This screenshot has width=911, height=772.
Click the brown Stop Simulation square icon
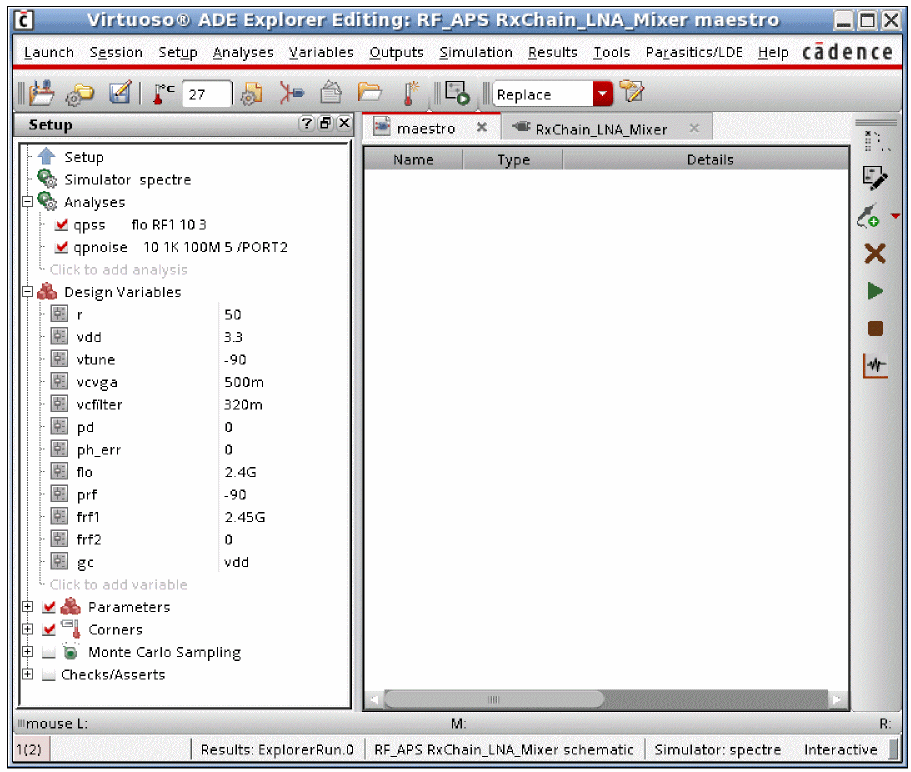tap(875, 328)
